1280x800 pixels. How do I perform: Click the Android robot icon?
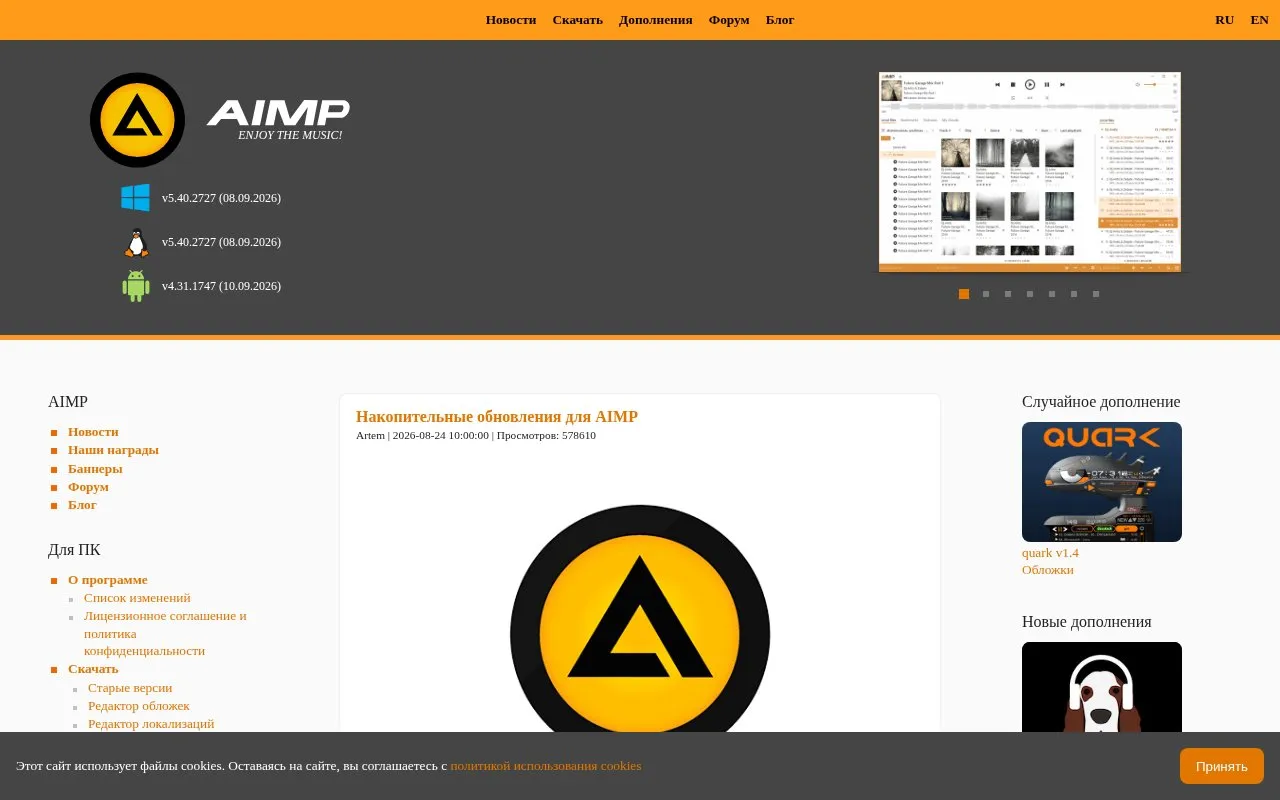pyautogui.click(x=136, y=286)
